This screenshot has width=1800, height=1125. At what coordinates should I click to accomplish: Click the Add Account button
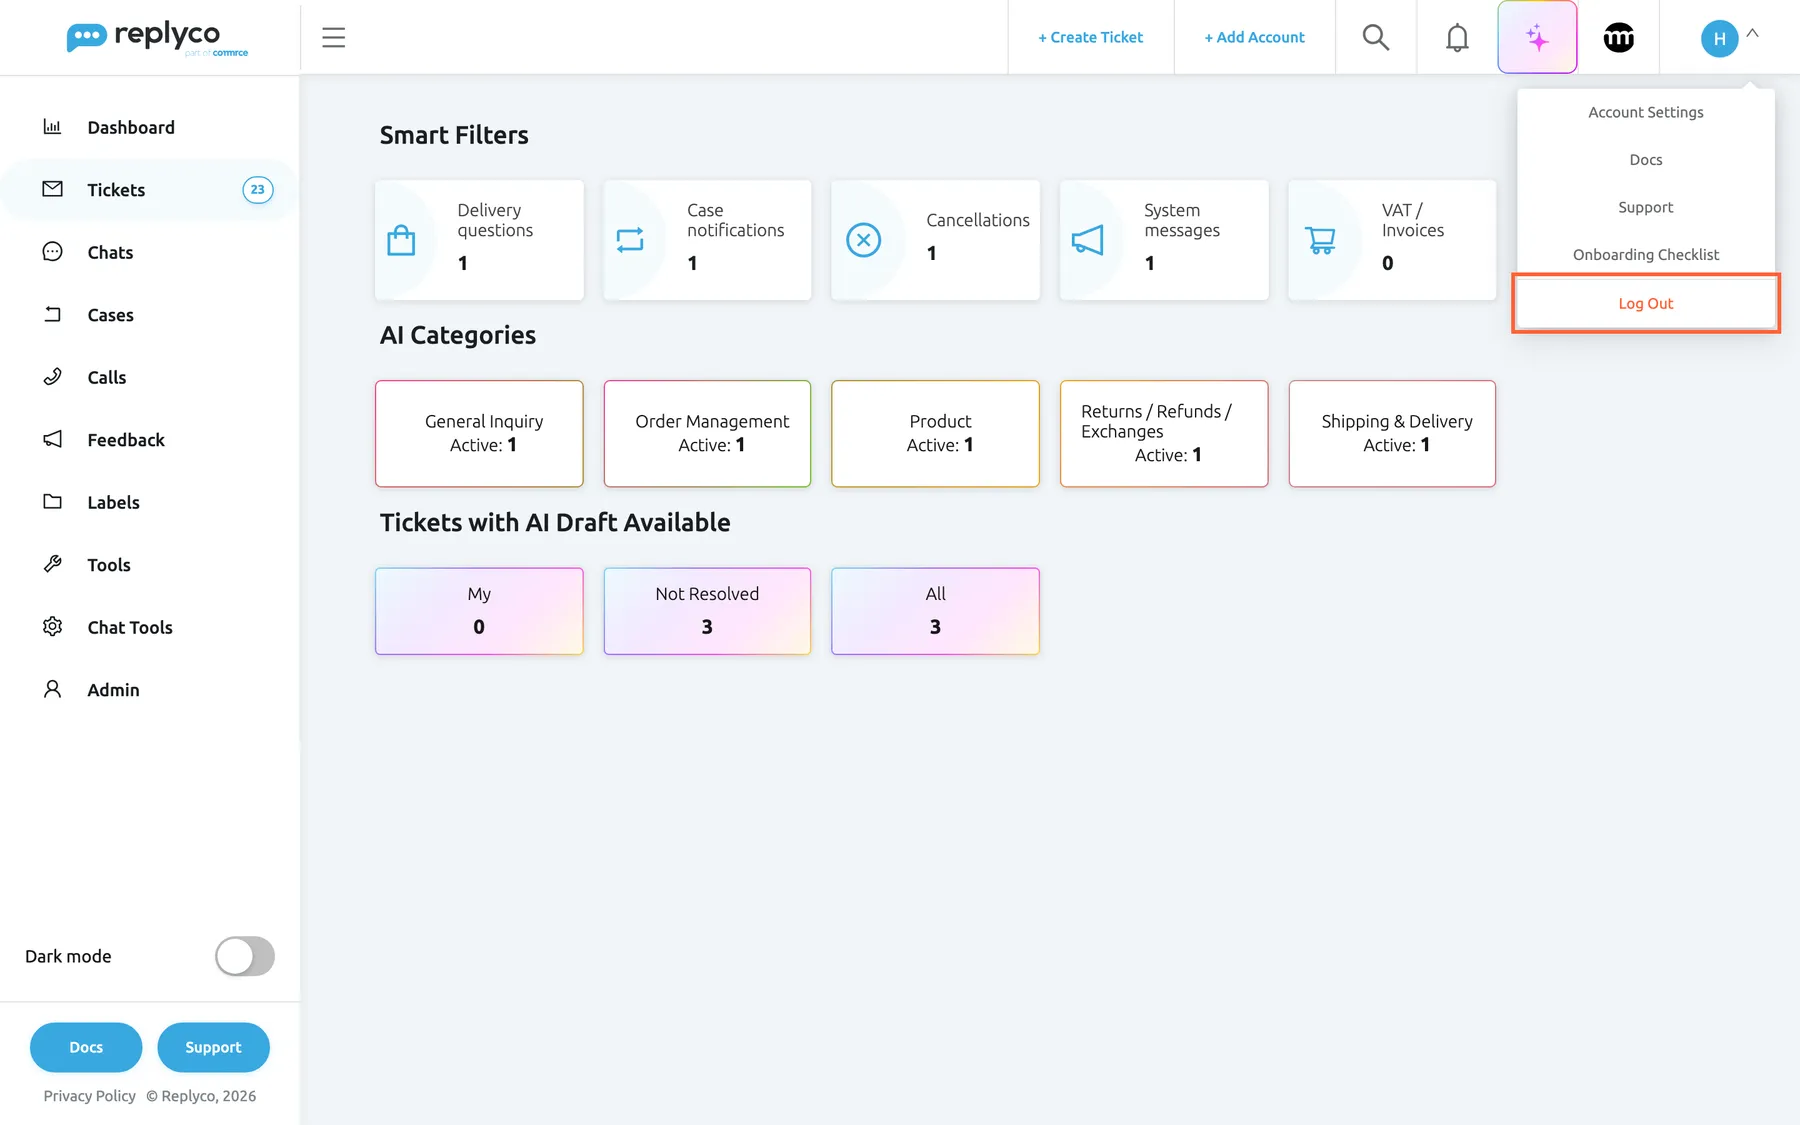[1254, 37]
